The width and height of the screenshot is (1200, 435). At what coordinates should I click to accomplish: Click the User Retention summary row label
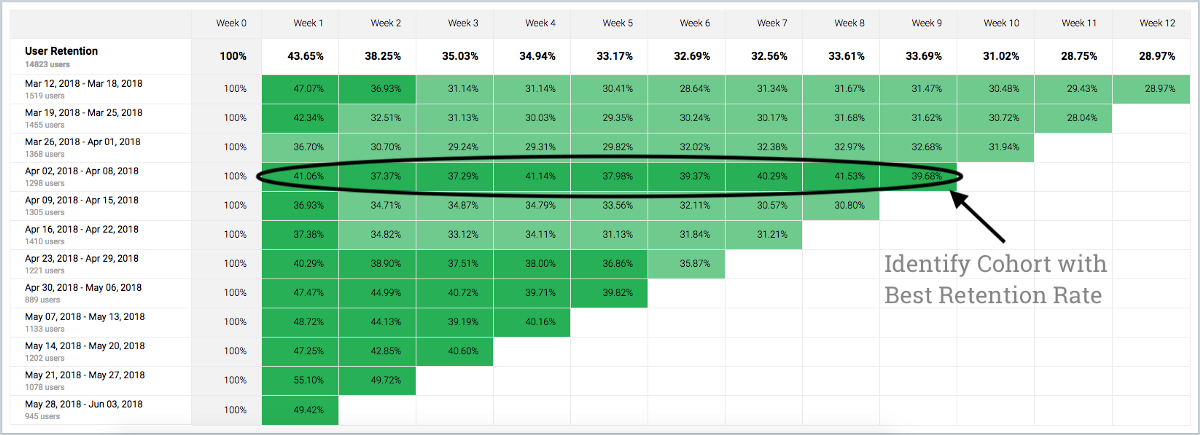pyautogui.click(x=61, y=50)
